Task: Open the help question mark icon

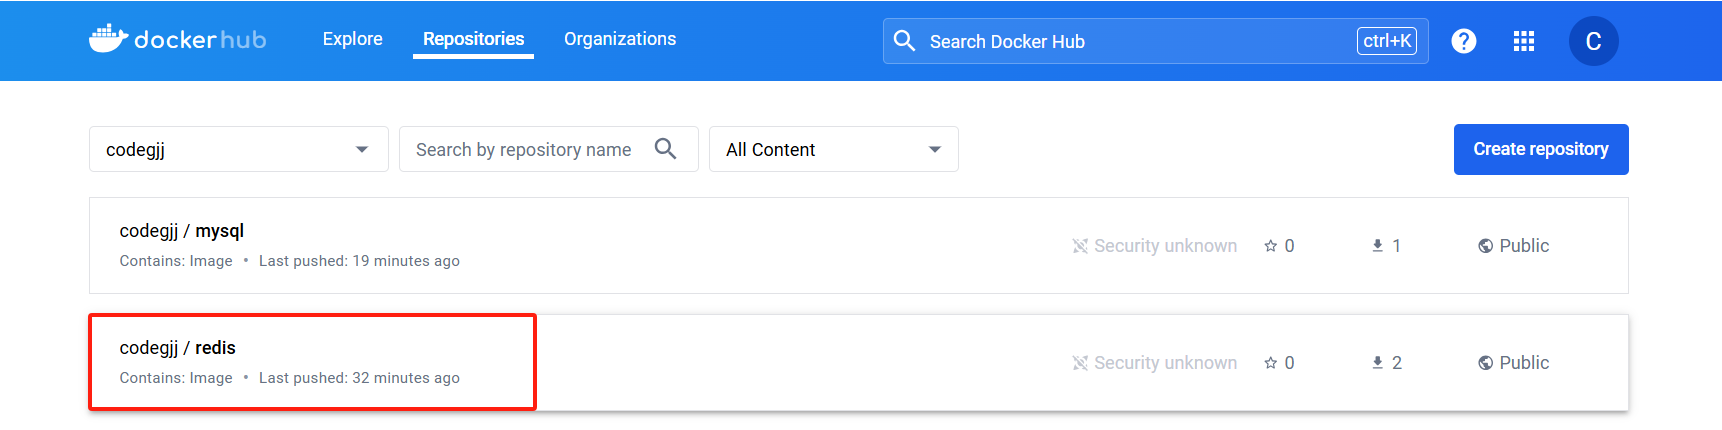Action: click(x=1463, y=41)
